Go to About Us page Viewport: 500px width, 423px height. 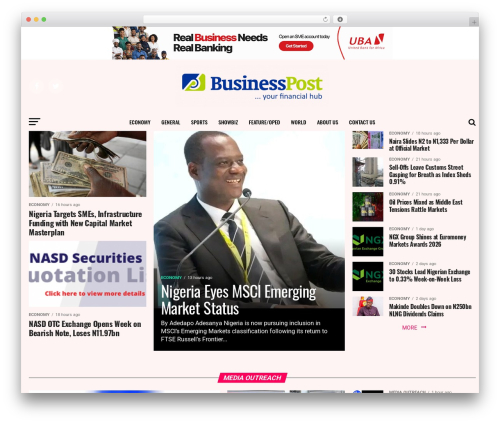(x=327, y=122)
